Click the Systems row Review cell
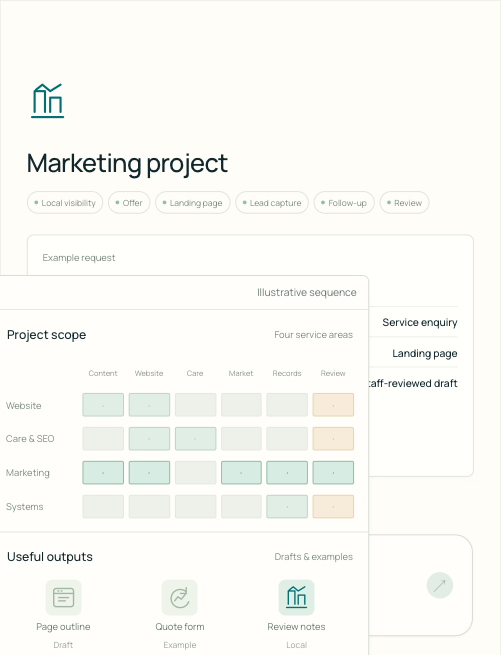The image size is (501, 655). point(333,507)
